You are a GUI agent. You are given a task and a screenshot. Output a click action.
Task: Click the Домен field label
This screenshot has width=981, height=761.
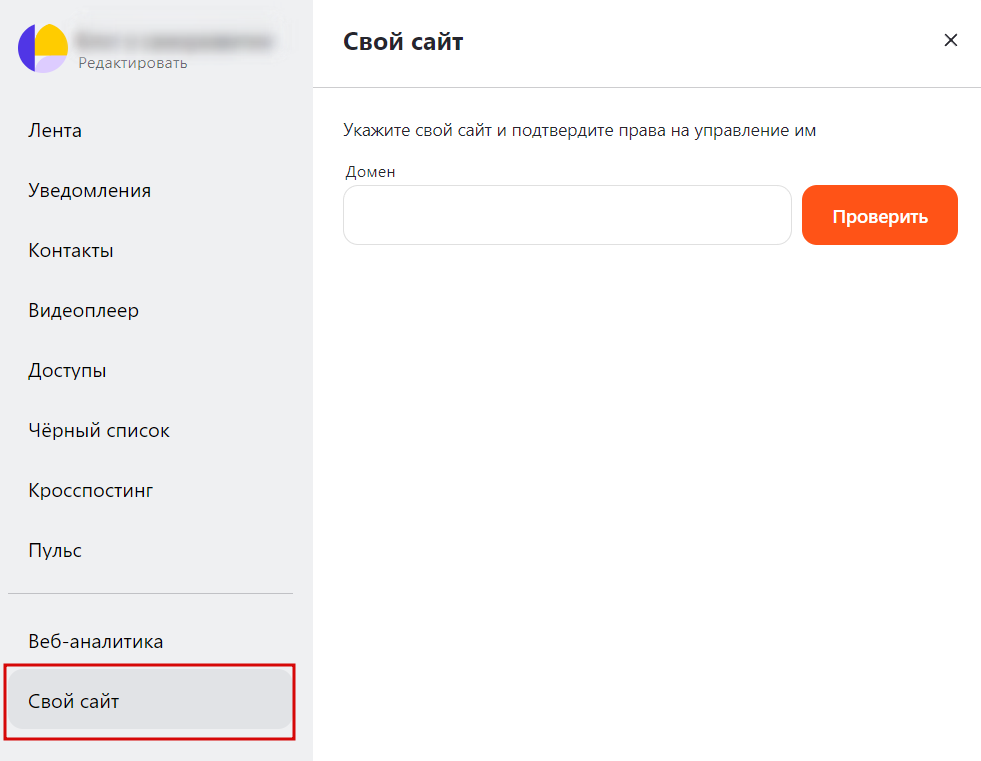(x=370, y=171)
